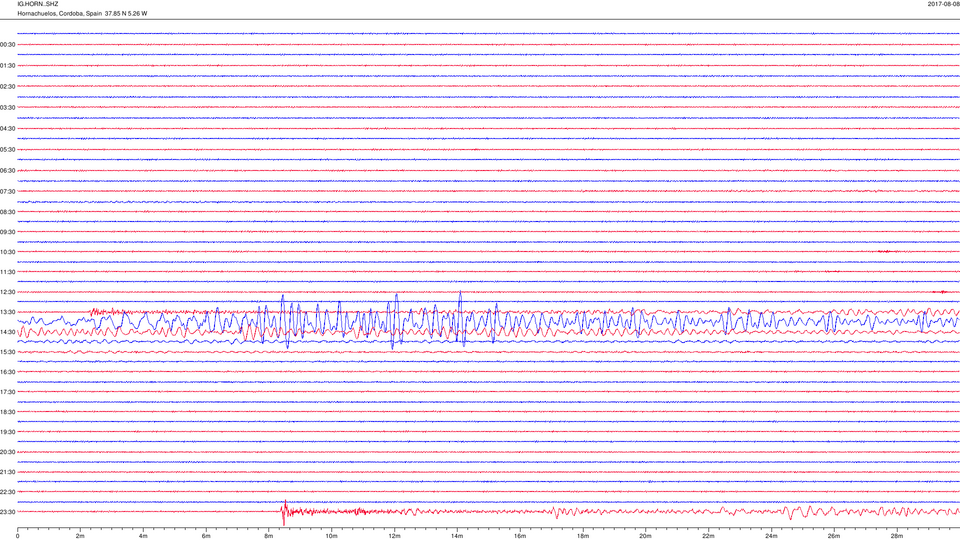Select the 18:30 time label
960x540 pixels.
(x=7, y=412)
